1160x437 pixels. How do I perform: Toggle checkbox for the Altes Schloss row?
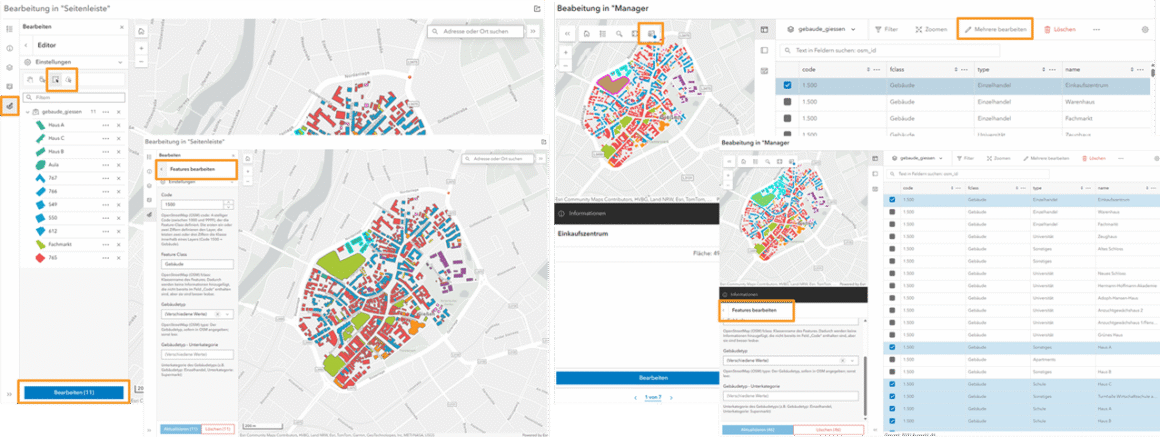click(x=891, y=250)
